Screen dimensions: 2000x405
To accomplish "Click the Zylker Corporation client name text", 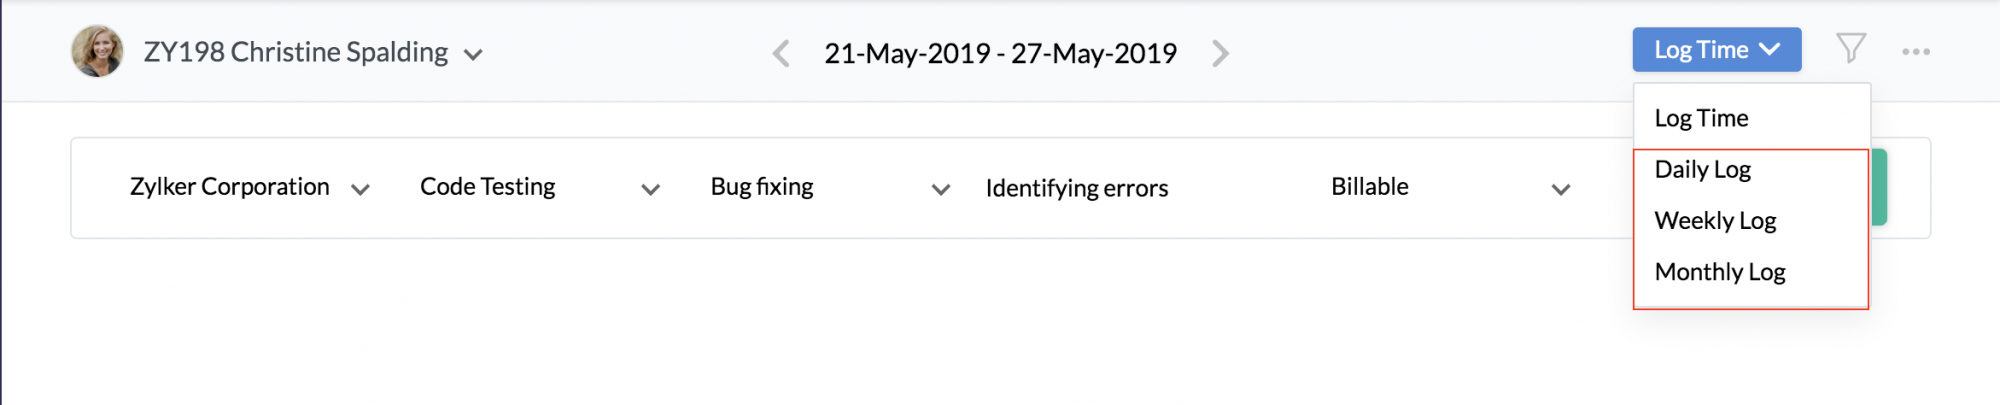I will pos(229,186).
